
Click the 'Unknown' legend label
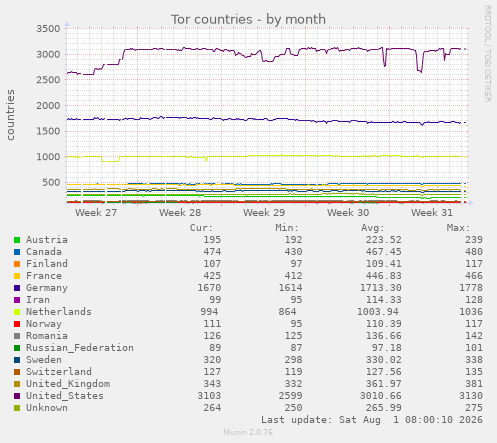[x=47, y=408]
